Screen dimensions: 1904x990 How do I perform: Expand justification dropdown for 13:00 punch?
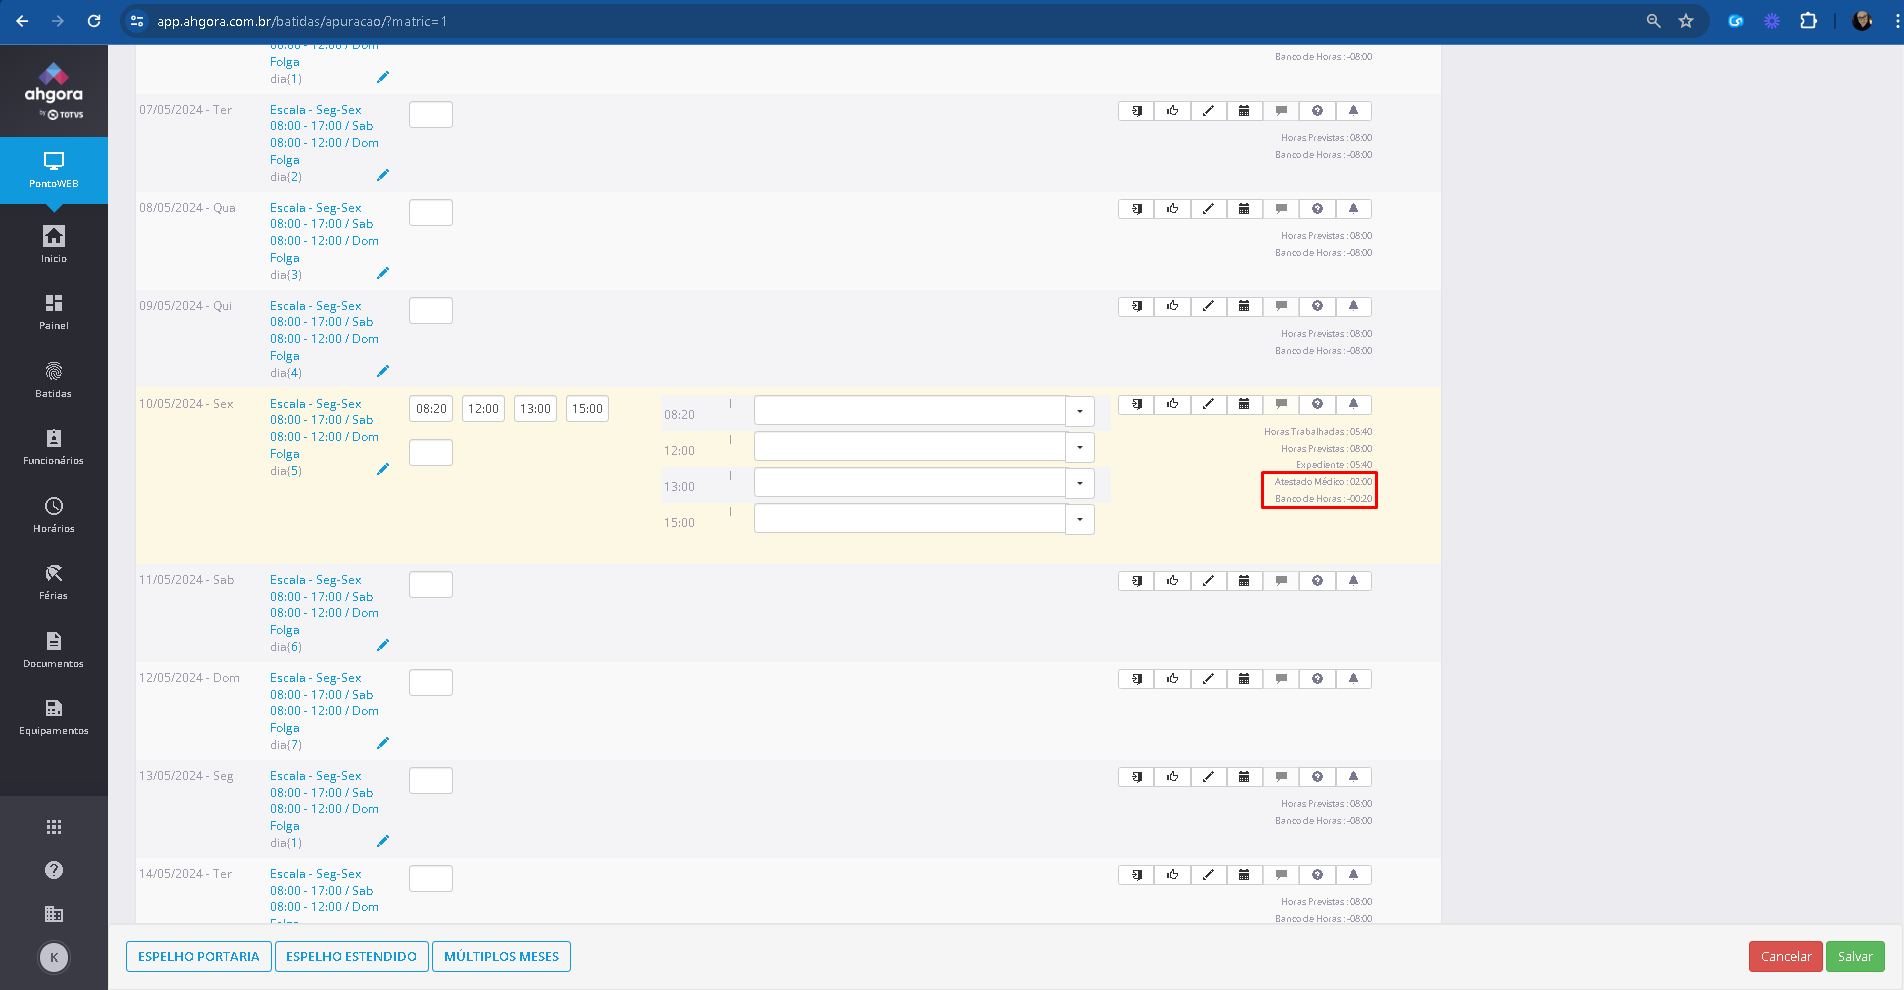click(1080, 483)
